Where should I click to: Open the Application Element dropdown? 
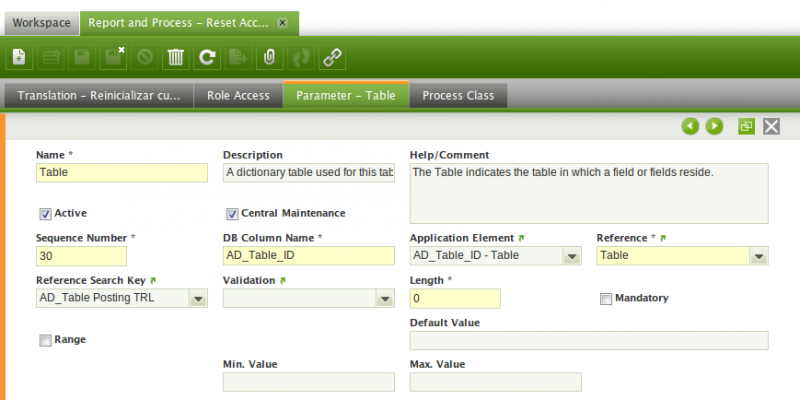[571, 256]
